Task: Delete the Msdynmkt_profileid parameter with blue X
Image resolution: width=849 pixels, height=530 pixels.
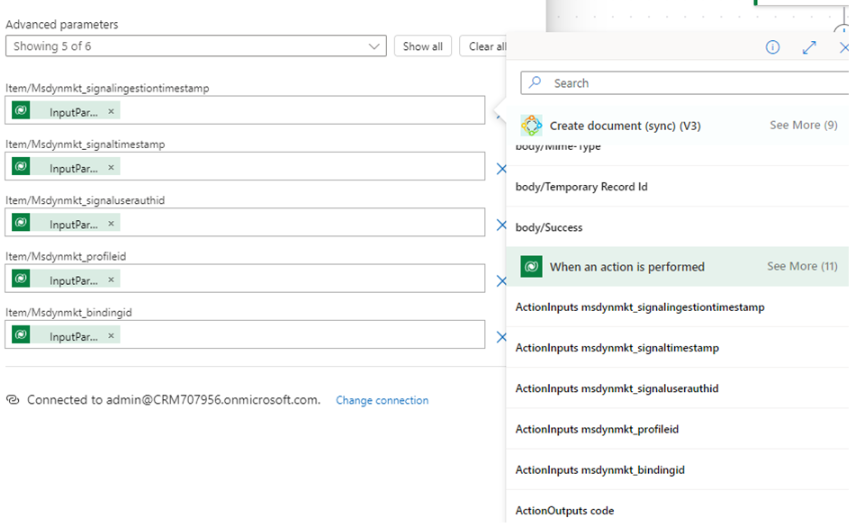Action: (501, 281)
